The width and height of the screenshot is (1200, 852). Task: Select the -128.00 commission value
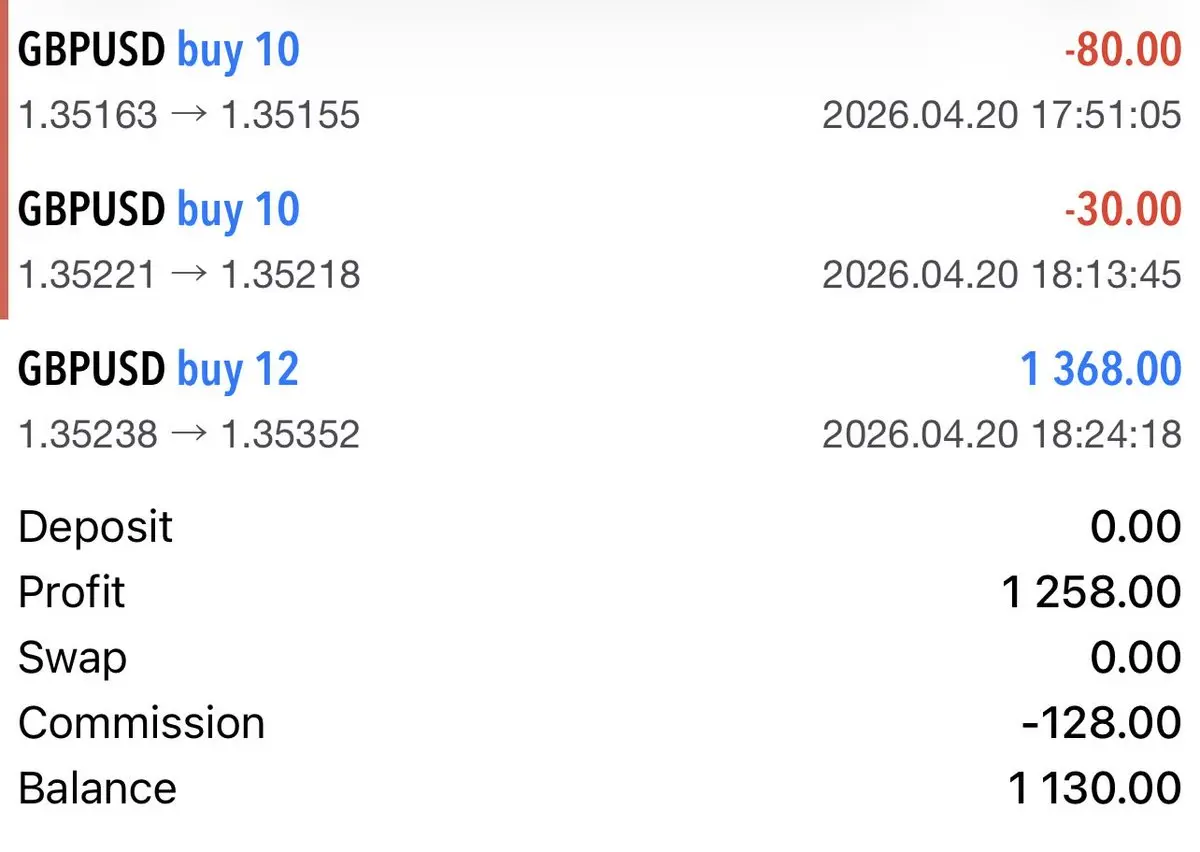pyautogui.click(x=1101, y=723)
